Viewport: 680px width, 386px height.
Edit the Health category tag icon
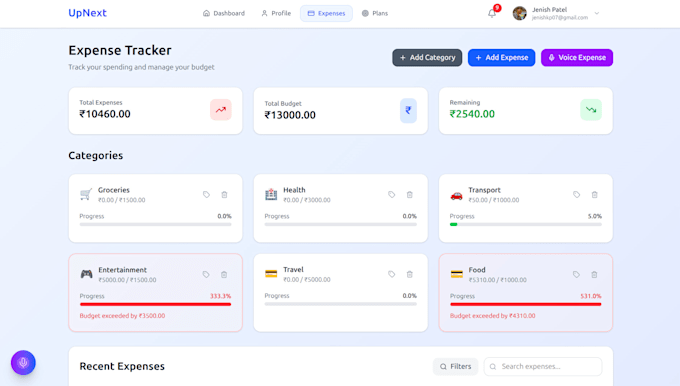(392, 195)
